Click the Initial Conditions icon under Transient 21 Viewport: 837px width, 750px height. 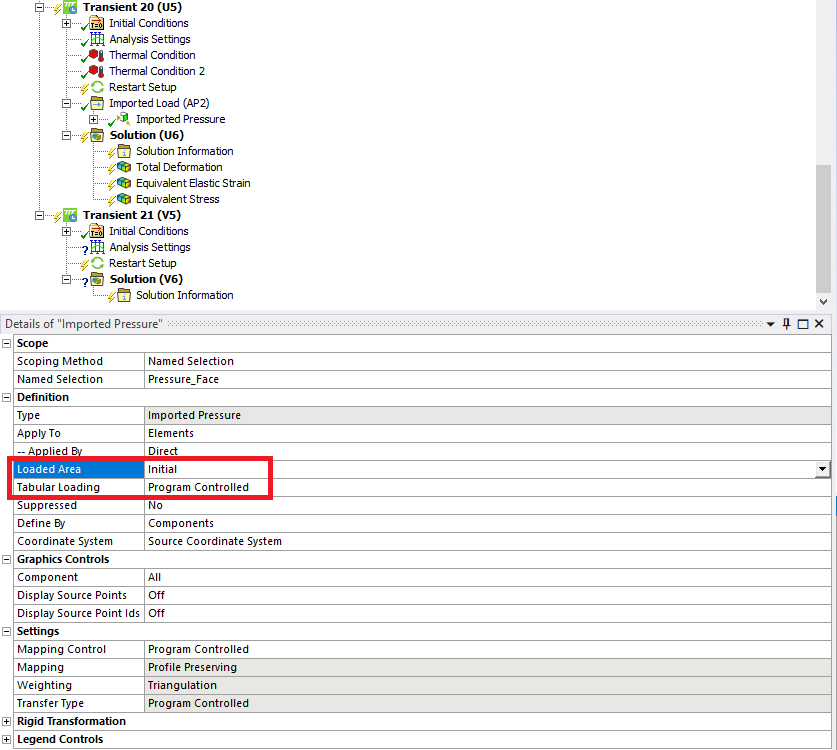click(97, 232)
